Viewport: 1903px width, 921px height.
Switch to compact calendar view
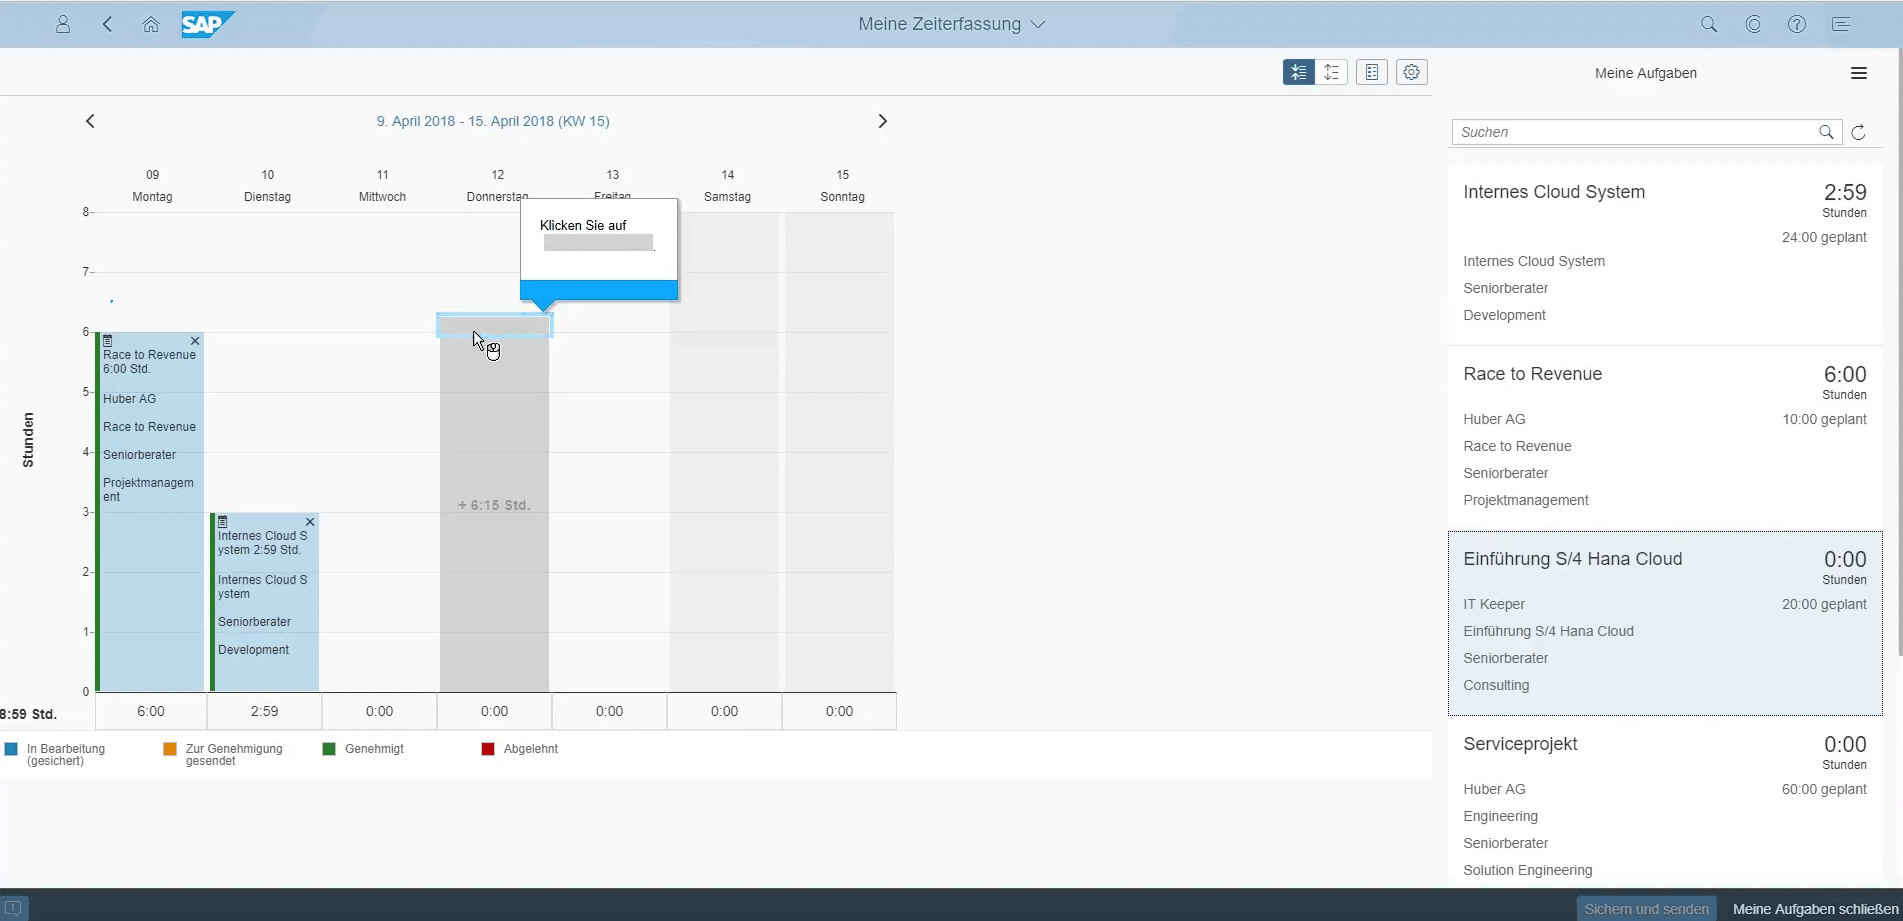(1299, 72)
